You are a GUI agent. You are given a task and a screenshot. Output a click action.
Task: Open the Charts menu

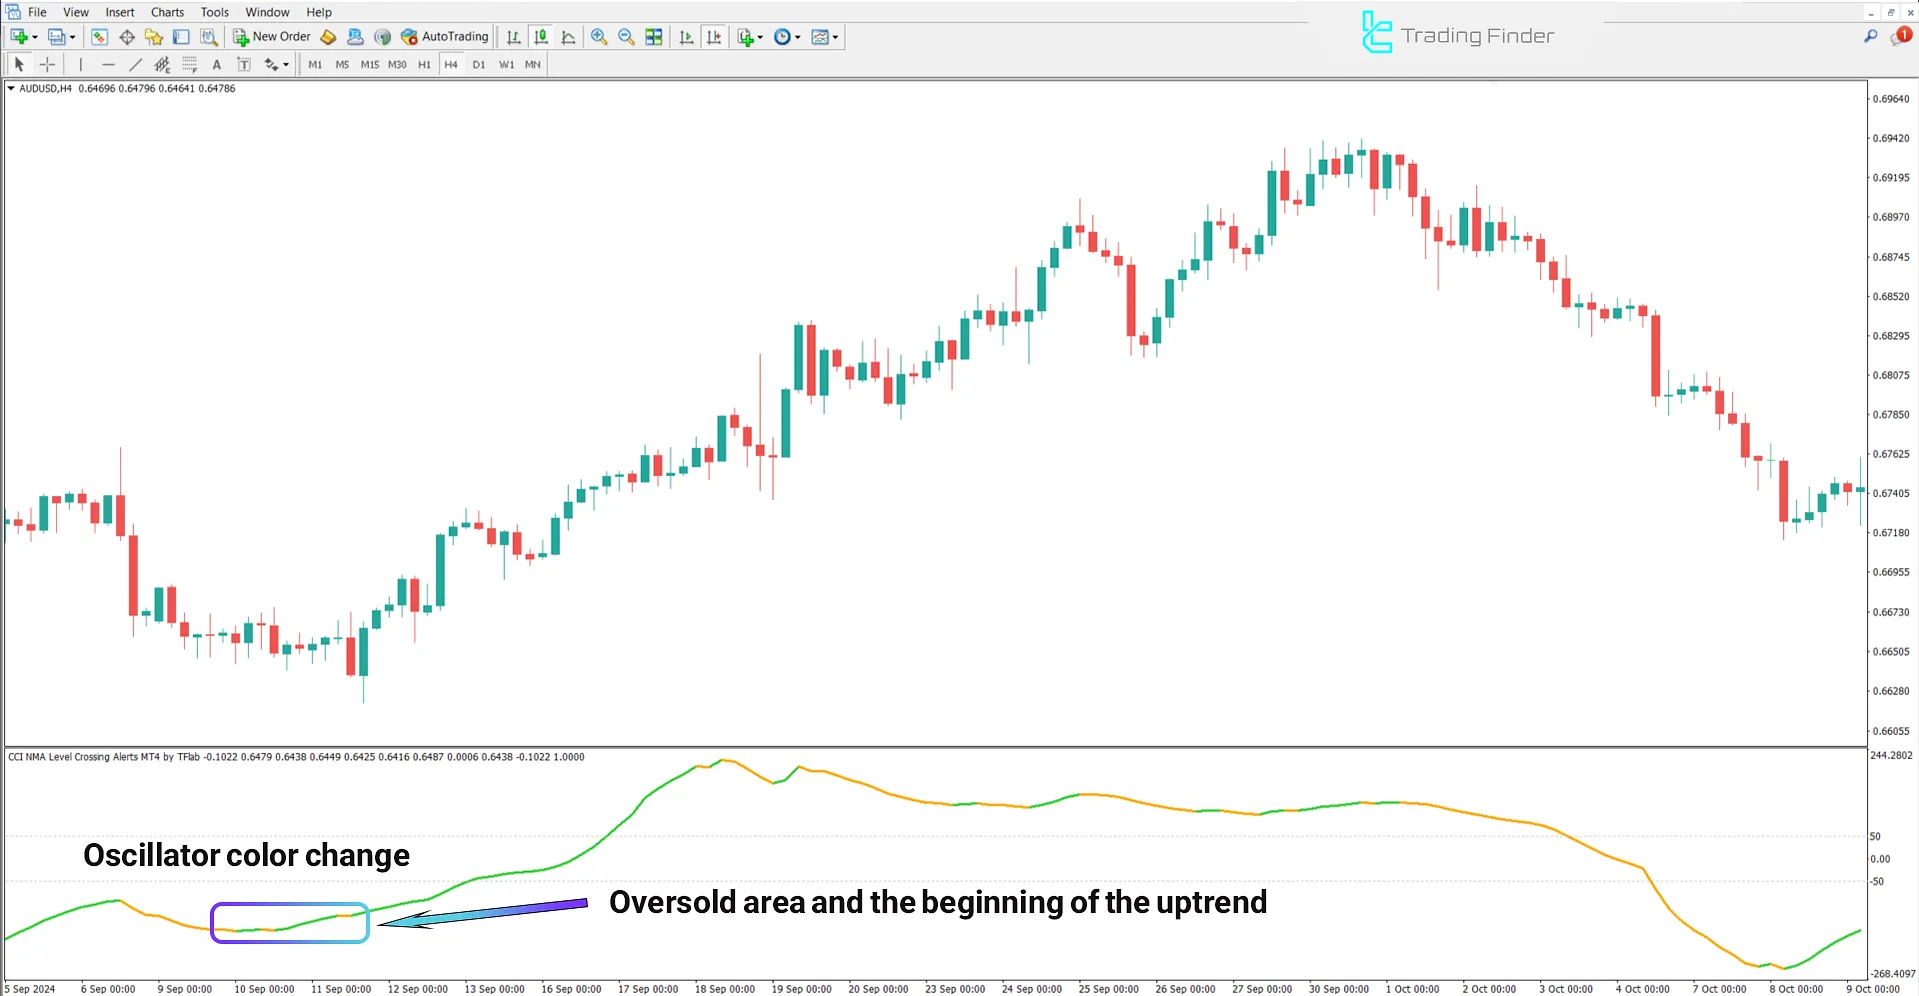click(x=166, y=12)
